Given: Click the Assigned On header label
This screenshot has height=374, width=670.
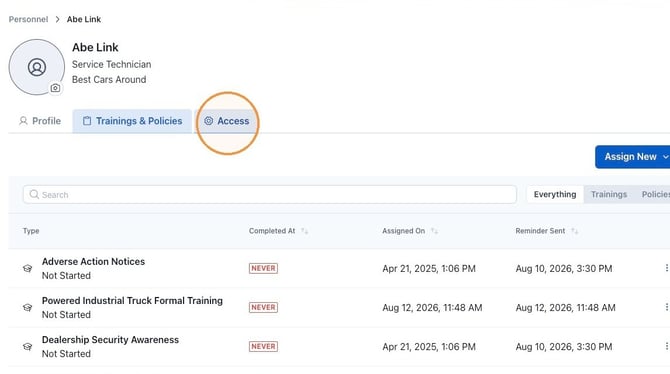Looking at the screenshot, I should point(403,231).
